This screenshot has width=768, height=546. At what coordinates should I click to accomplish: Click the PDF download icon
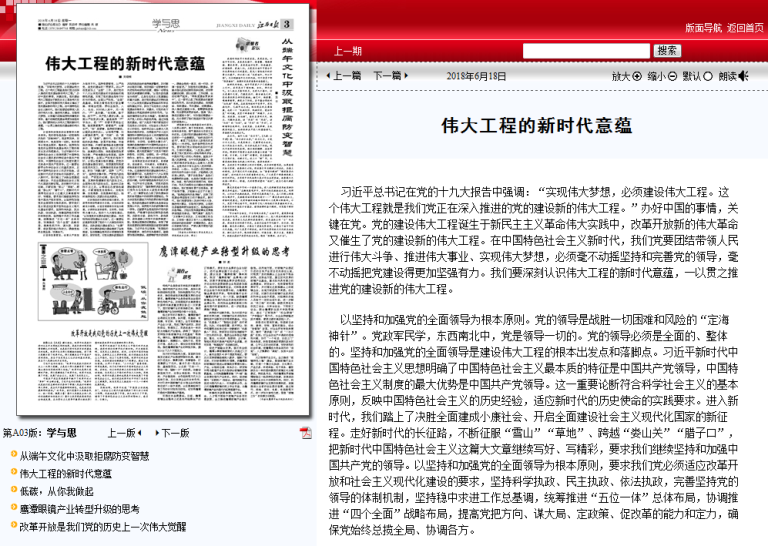click(x=306, y=433)
